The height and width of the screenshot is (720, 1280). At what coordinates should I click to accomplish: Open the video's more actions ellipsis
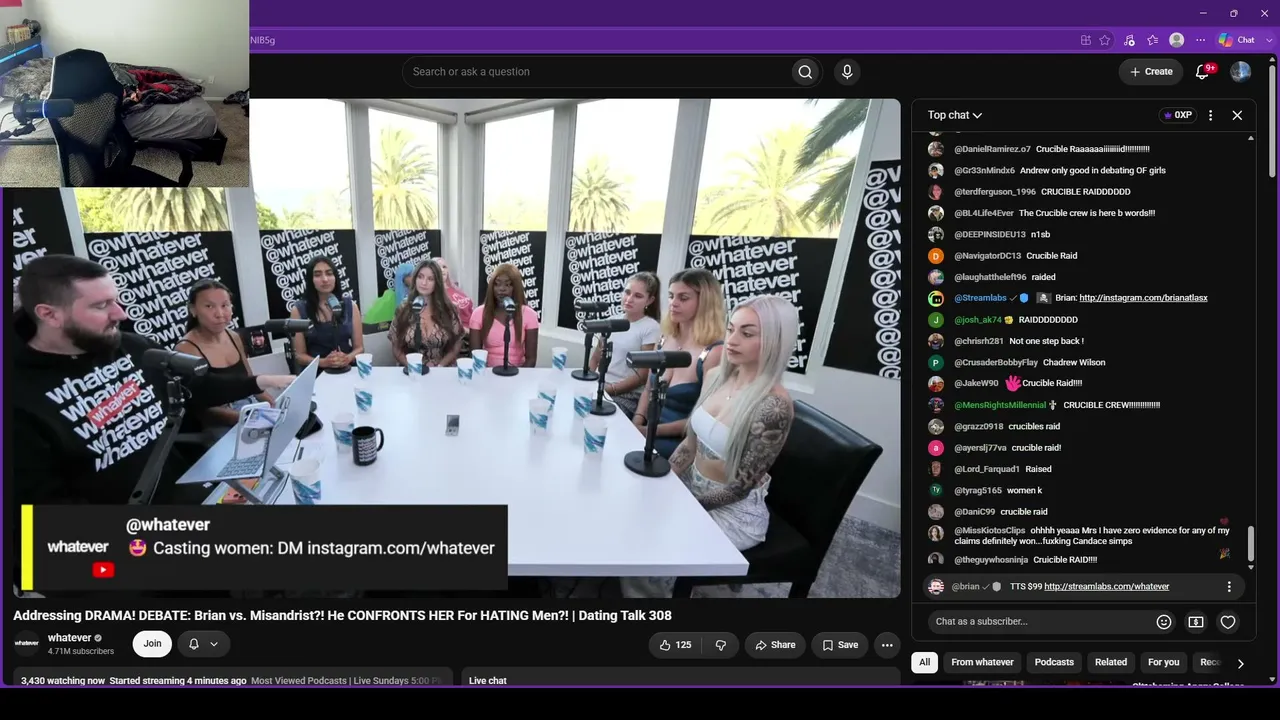pos(886,645)
